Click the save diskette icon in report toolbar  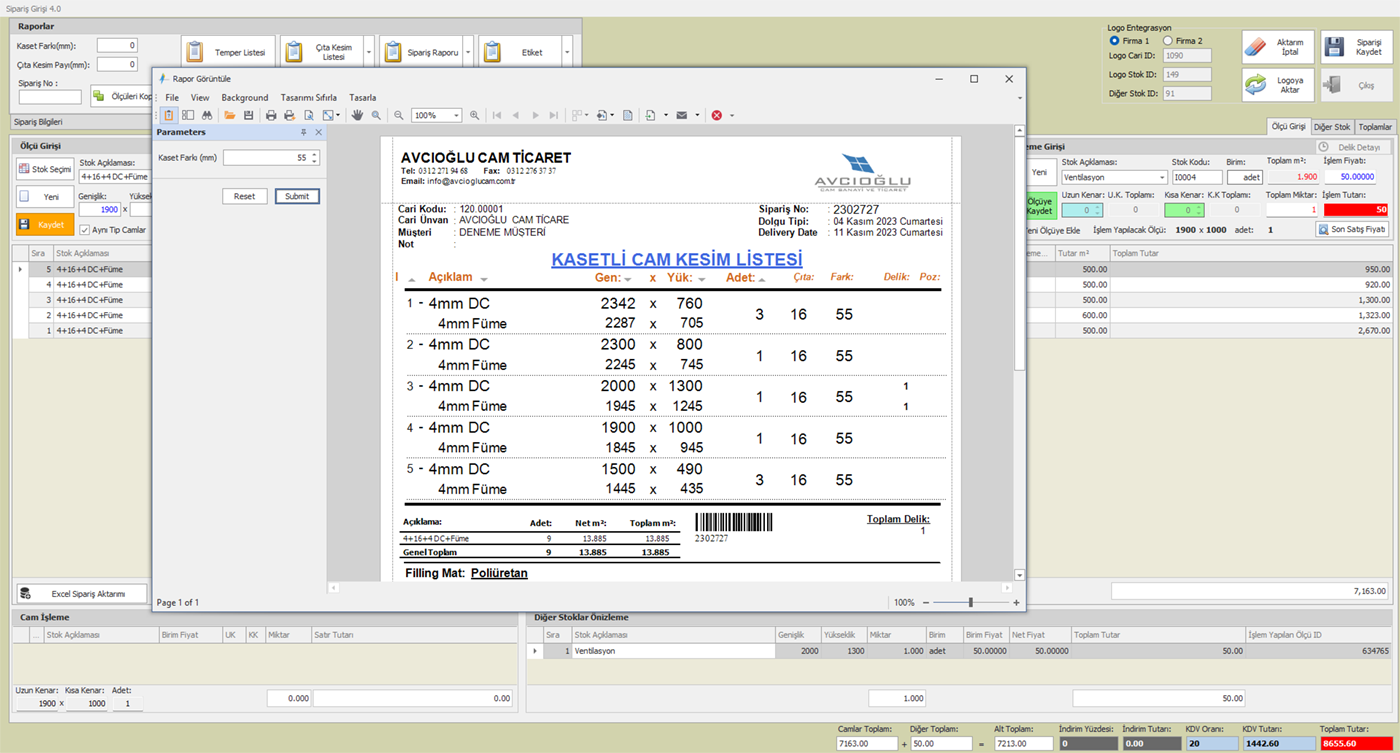[249, 115]
